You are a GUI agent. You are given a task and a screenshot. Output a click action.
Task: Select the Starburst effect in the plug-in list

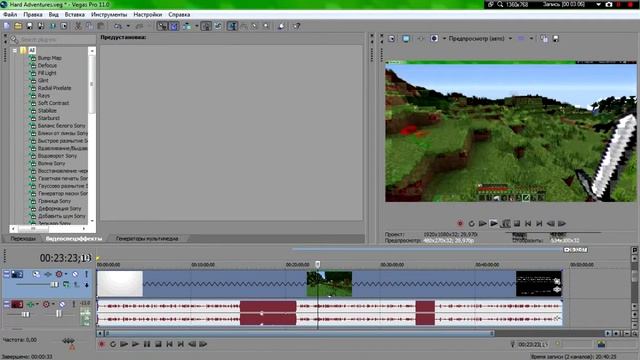point(49,118)
